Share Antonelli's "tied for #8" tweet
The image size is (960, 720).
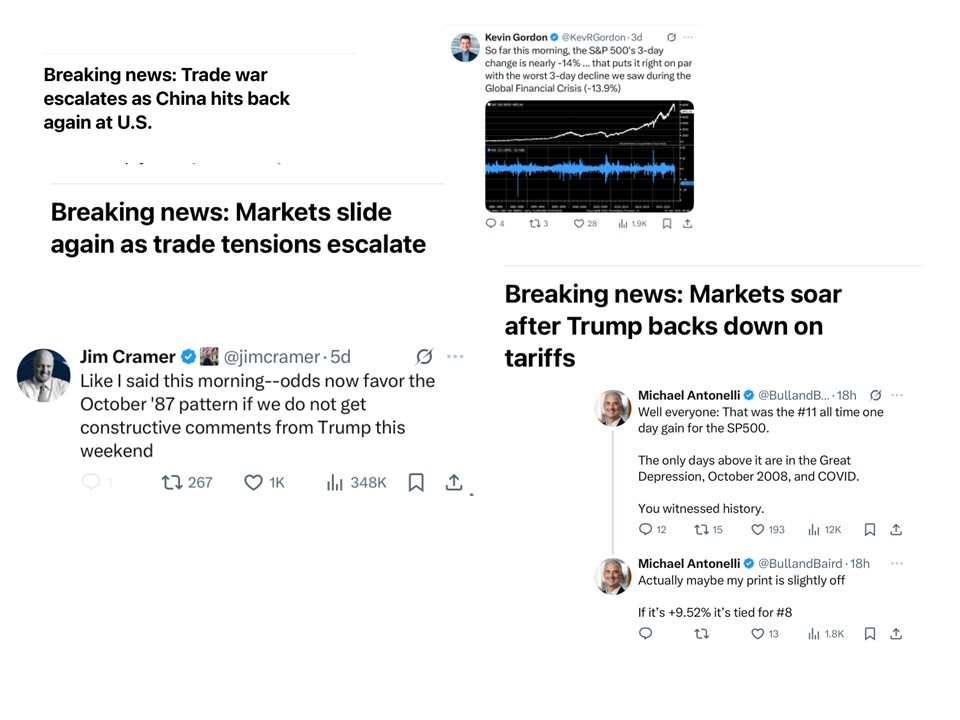click(x=896, y=634)
